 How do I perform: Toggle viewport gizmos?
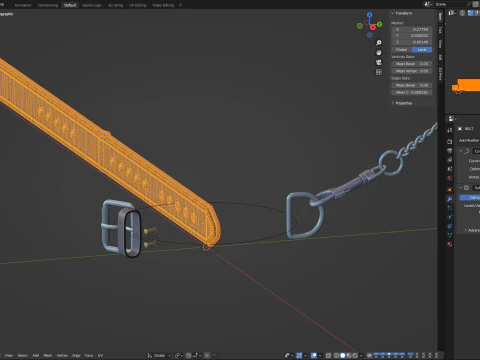pos(299,355)
